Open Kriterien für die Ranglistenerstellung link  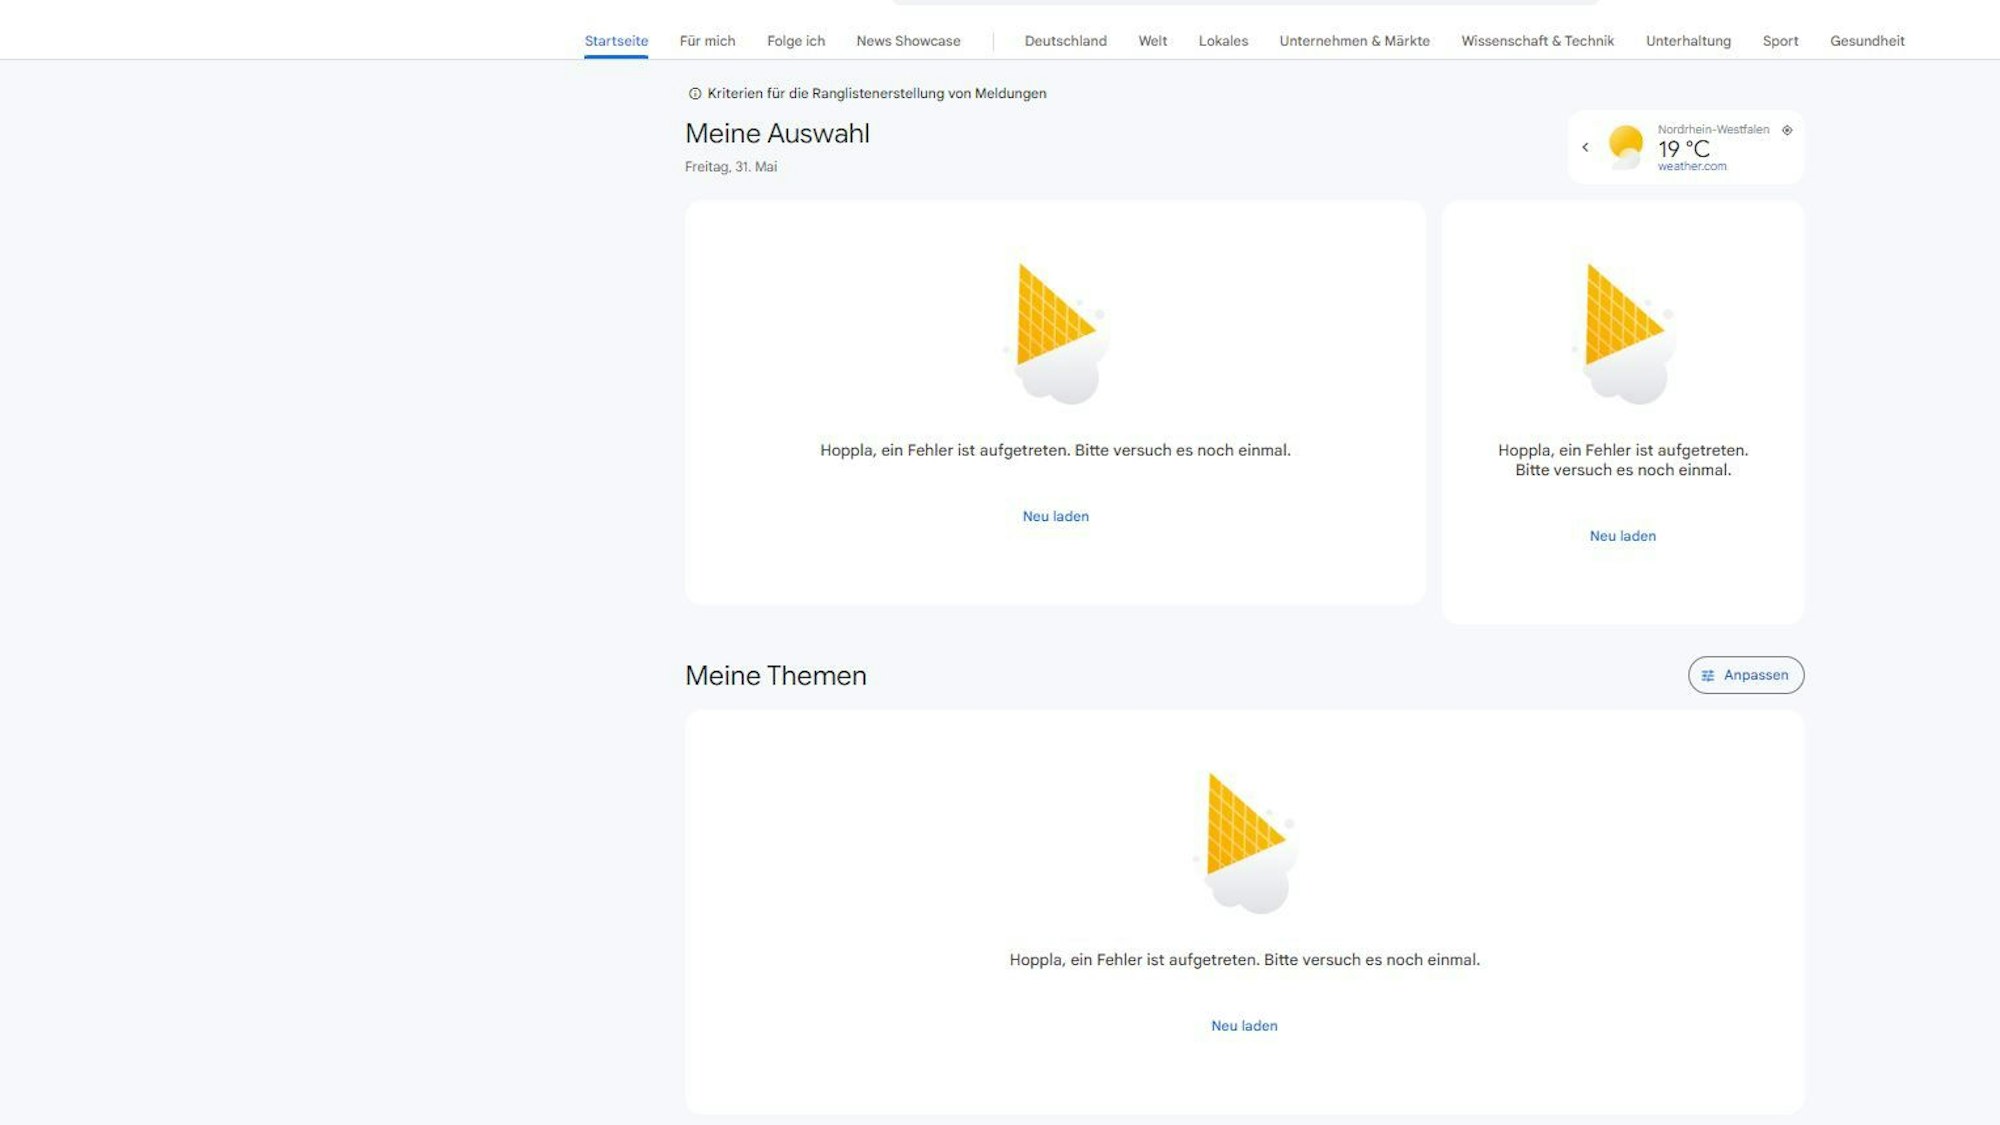[x=876, y=94]
